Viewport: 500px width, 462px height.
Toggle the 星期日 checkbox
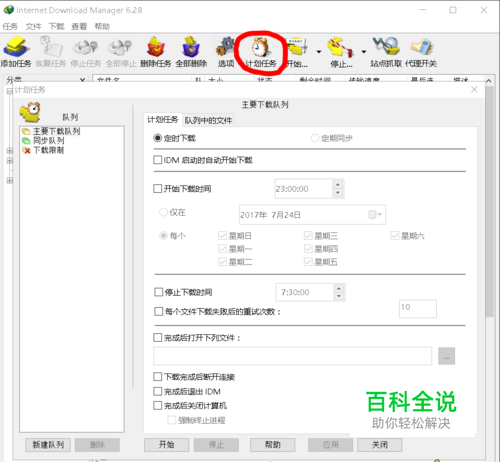[x=222, y=236]
